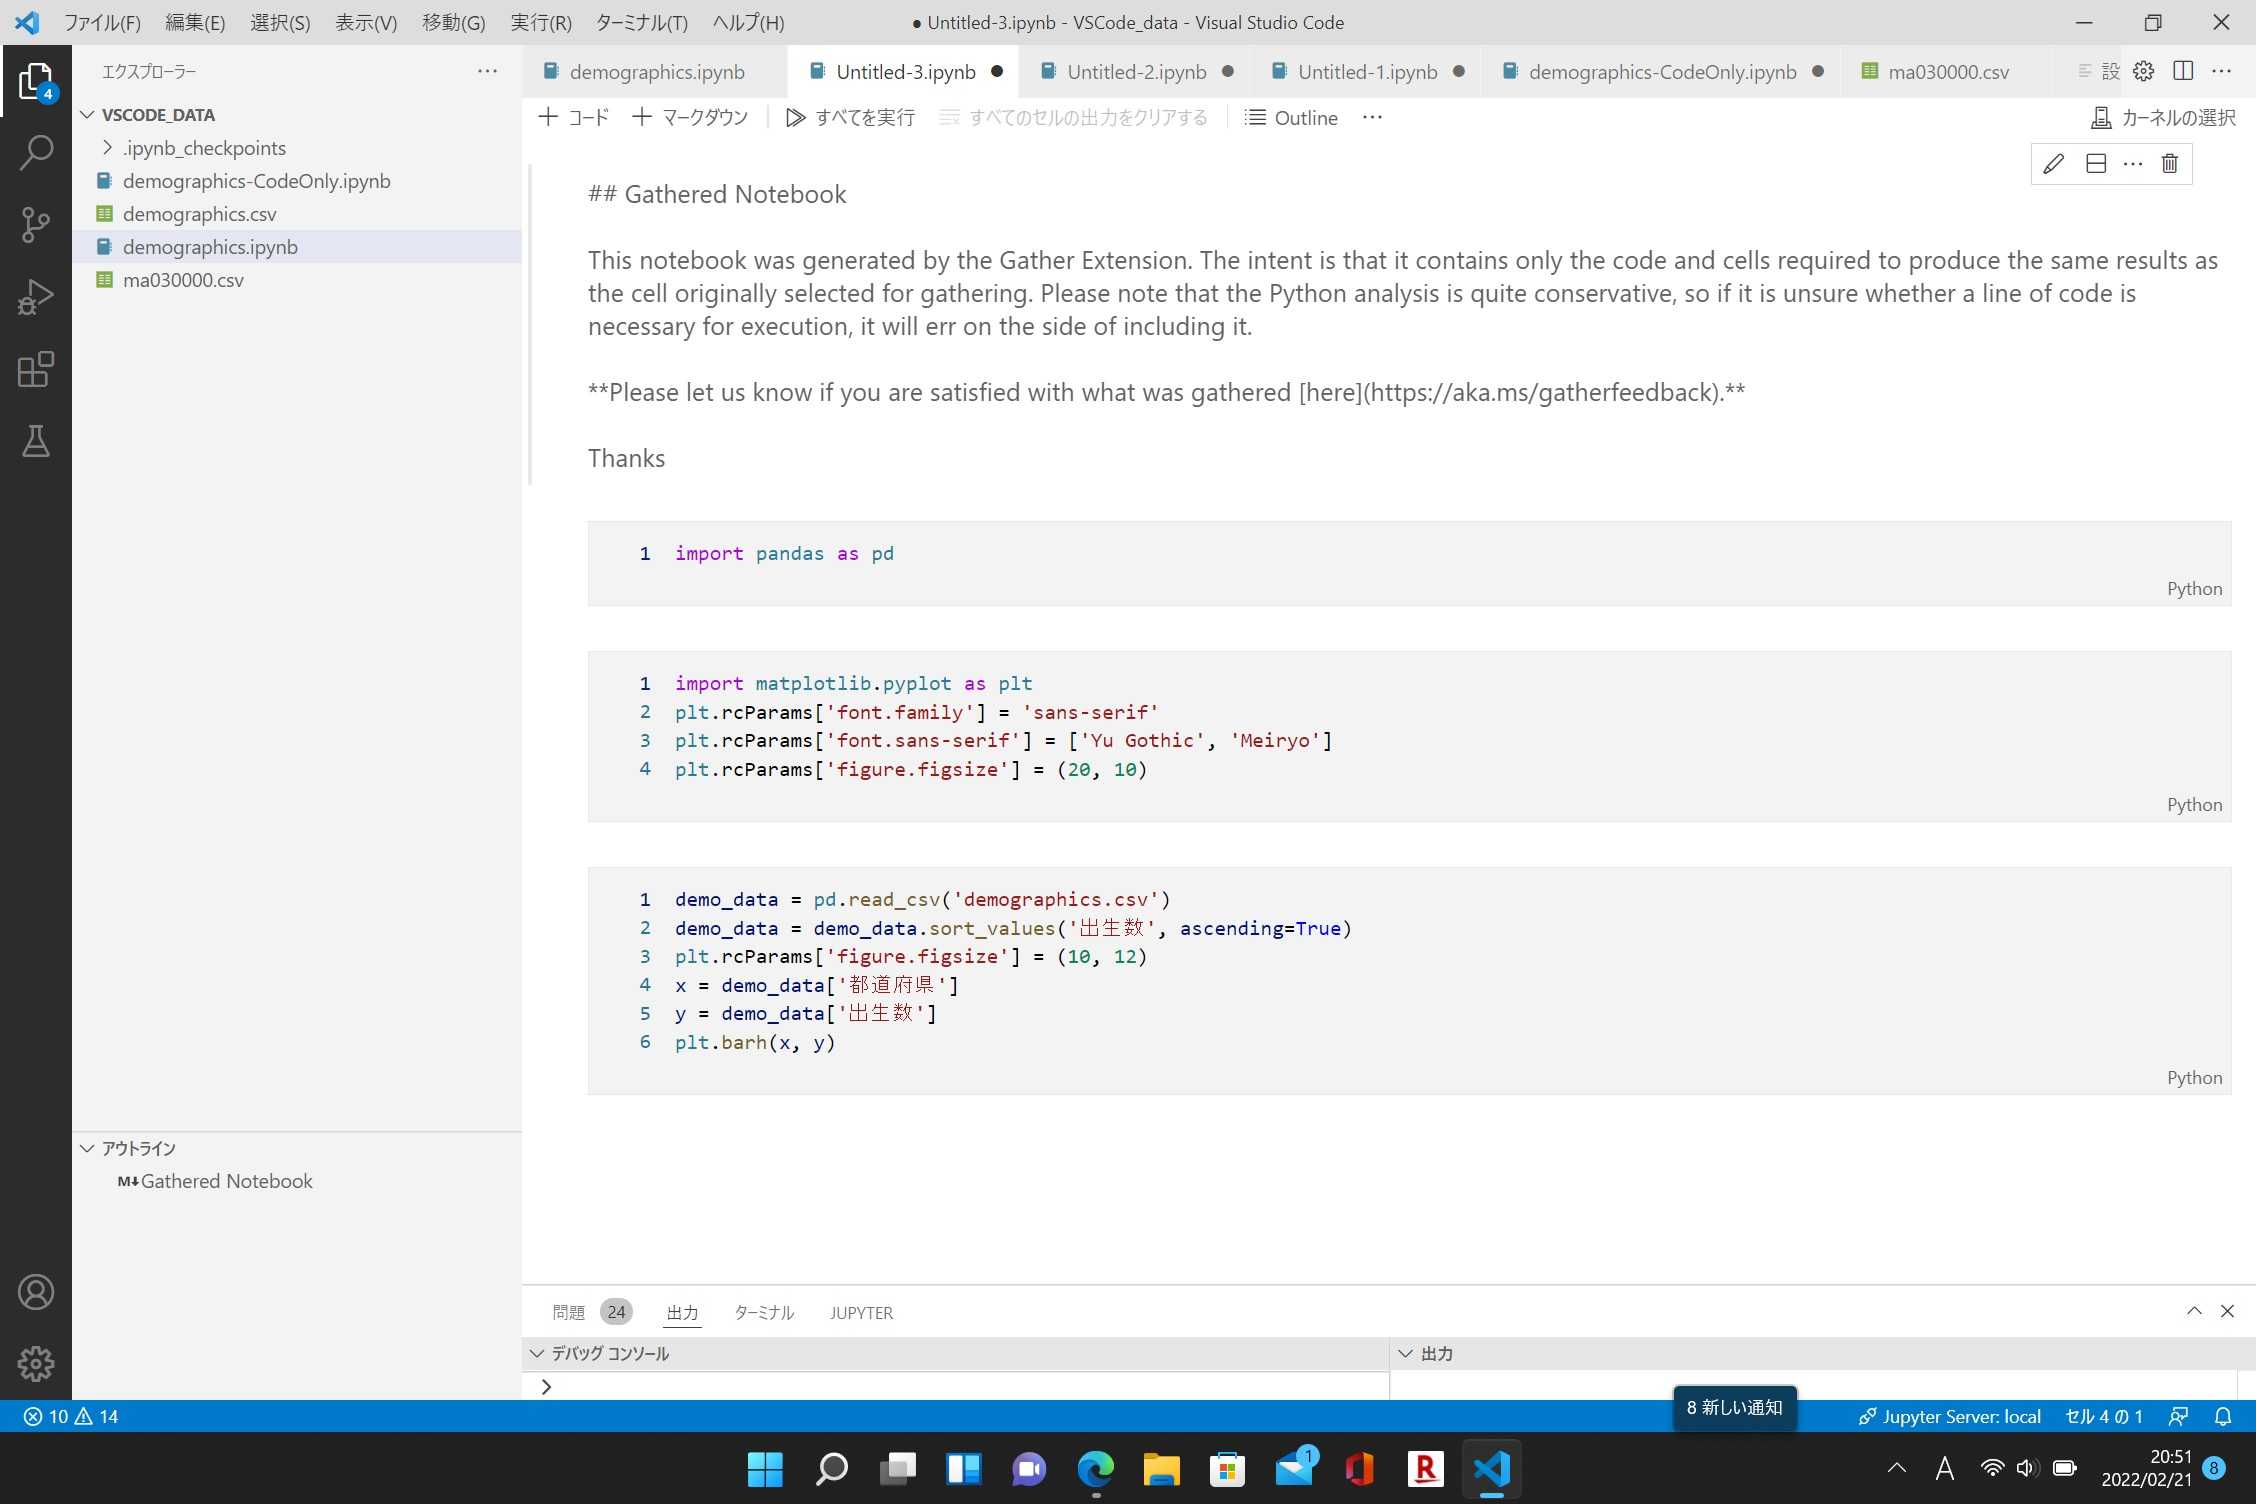This screenshot has width=2256, height=1504.
Task: Open the cell's more actions ellipsis menu
Action: click(2133, 163)
